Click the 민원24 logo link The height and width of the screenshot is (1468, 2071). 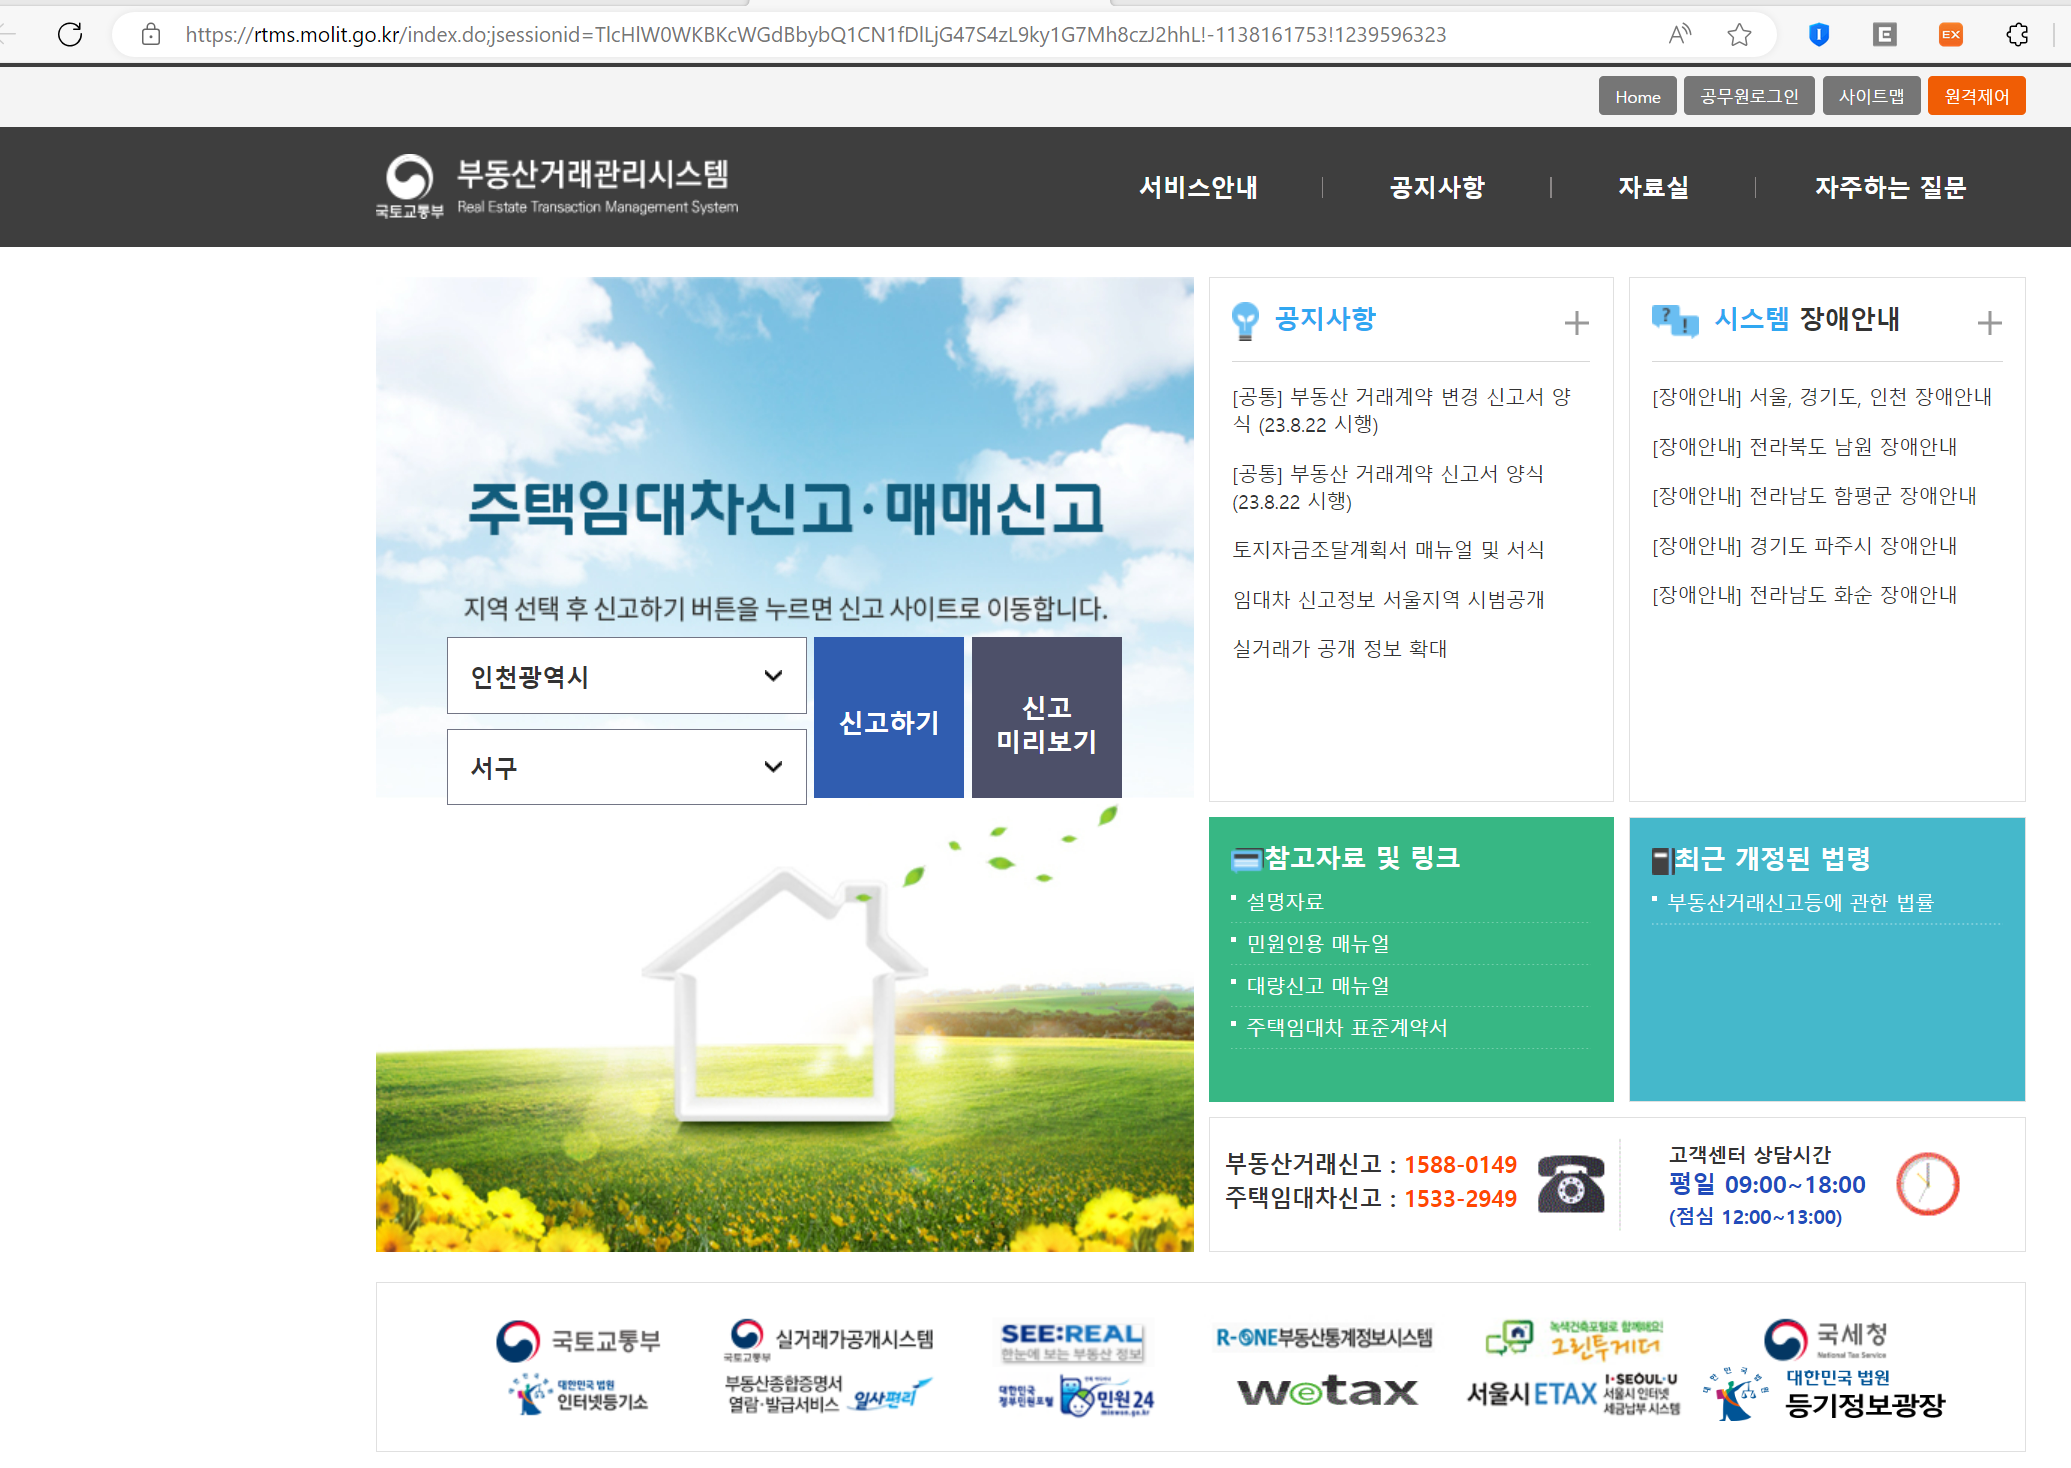1107,1396
